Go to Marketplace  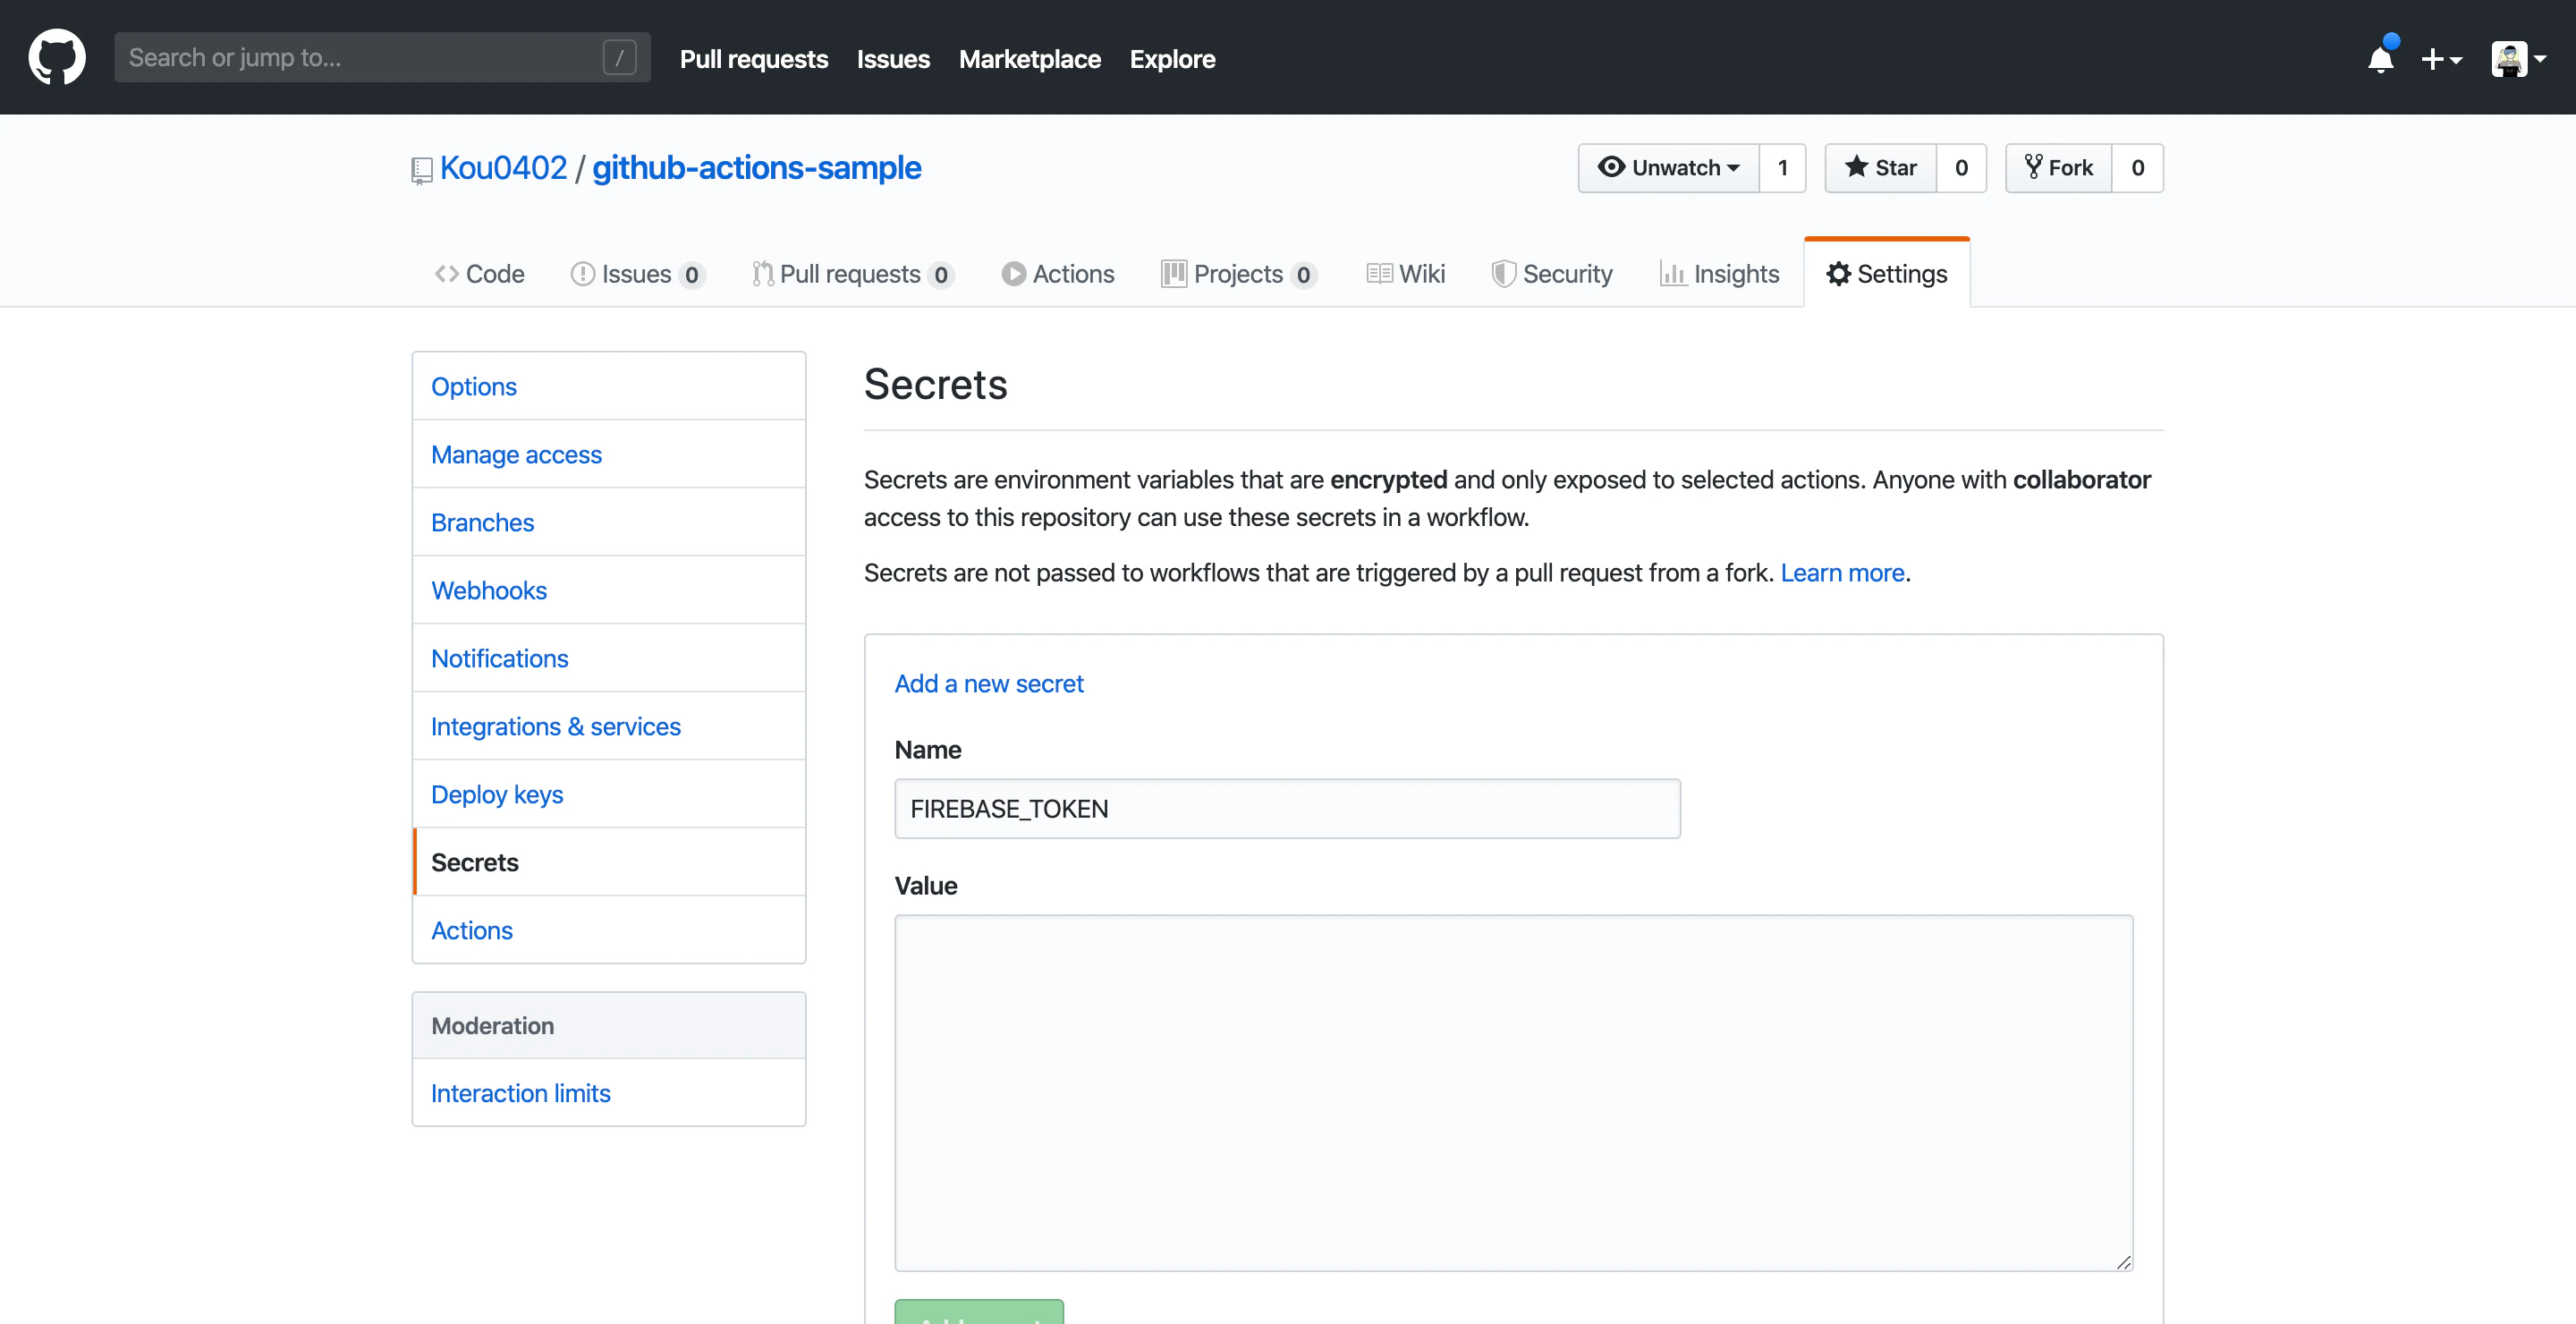pos(1029,59)
